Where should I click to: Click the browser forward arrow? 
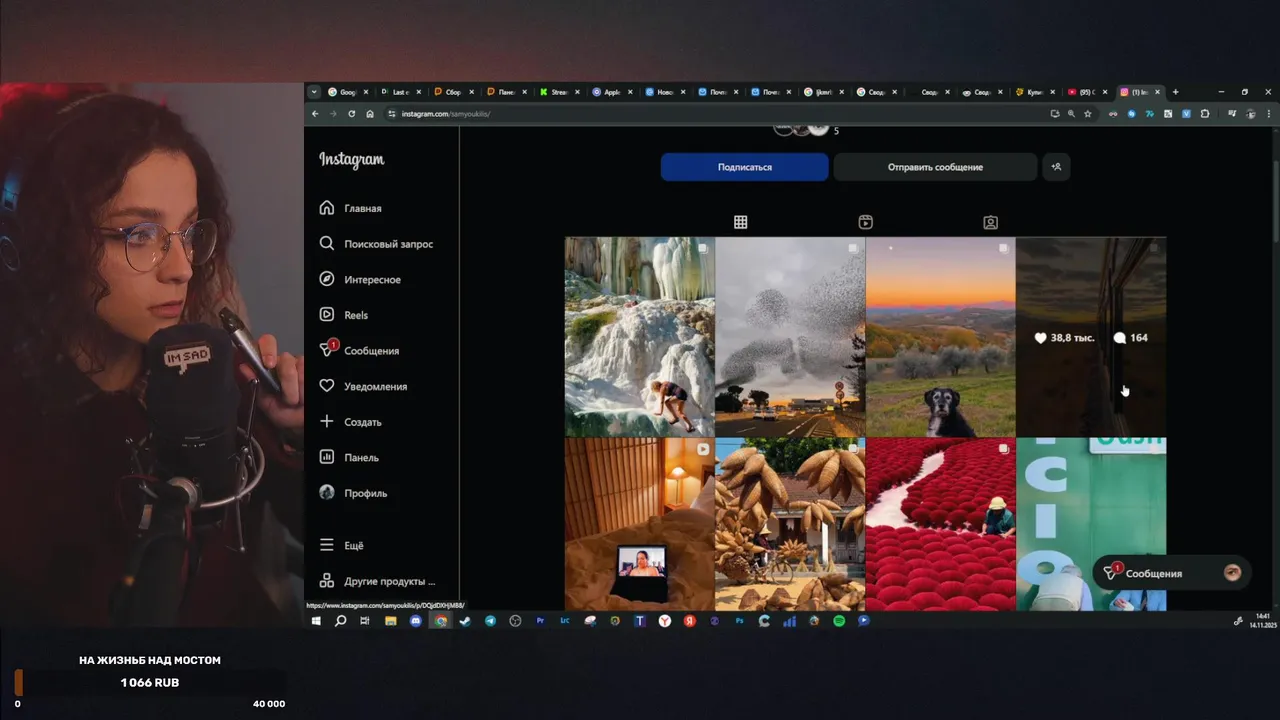pyautogui.click(x=333, y=114)
